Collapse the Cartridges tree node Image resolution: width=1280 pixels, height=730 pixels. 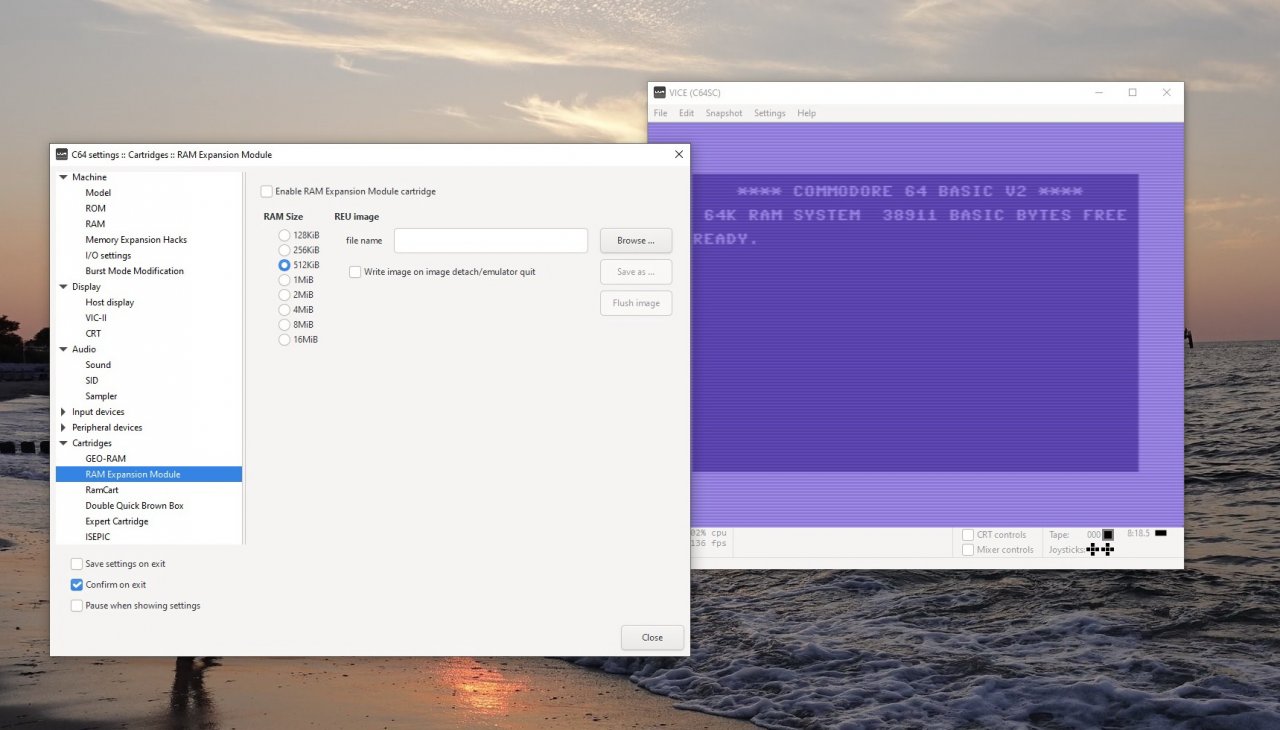click(x=63, y=443)
